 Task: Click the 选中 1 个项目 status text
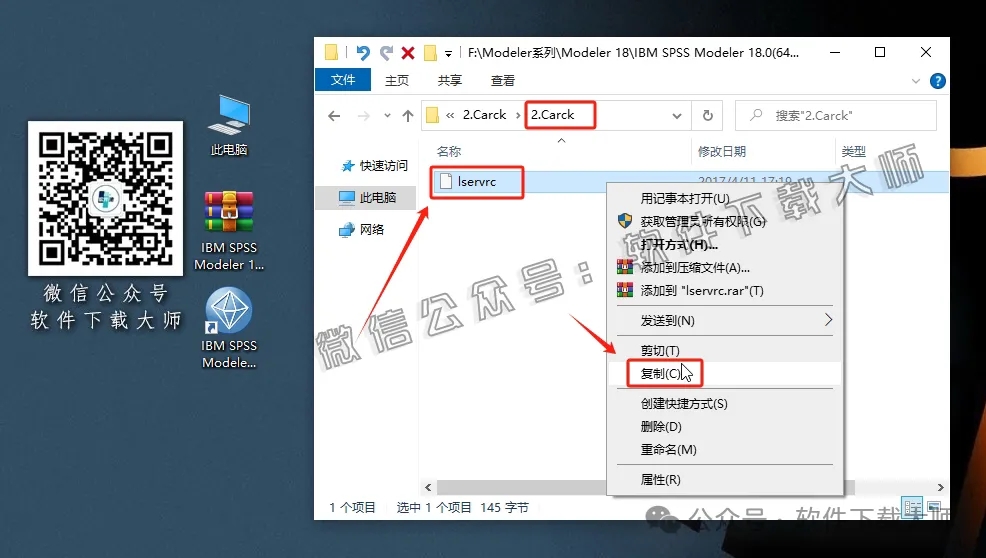tap(434, 508)
